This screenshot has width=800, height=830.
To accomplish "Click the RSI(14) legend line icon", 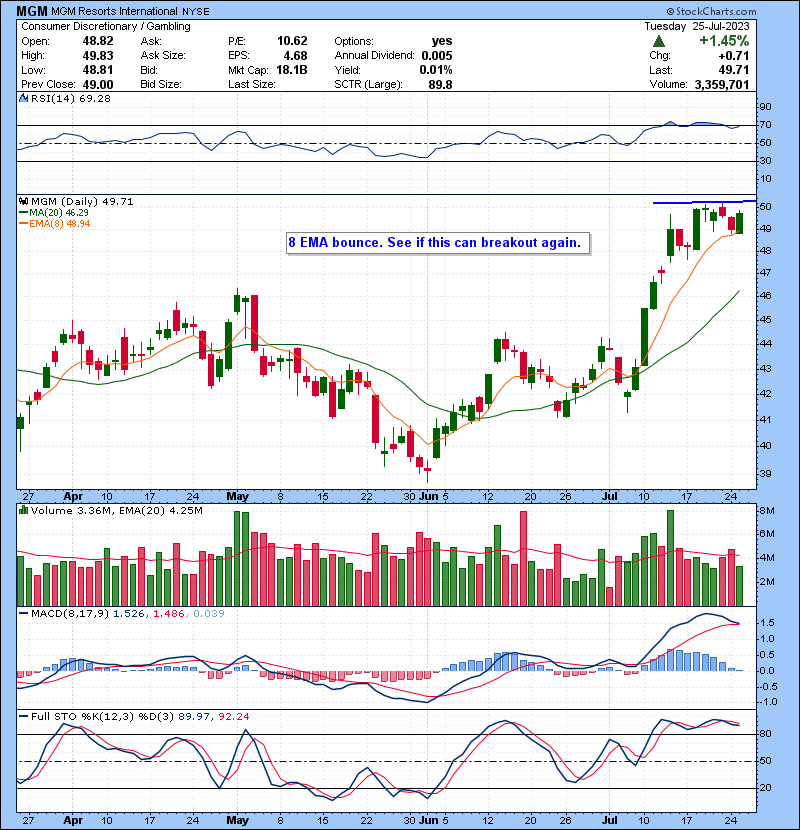I will 23,100.
